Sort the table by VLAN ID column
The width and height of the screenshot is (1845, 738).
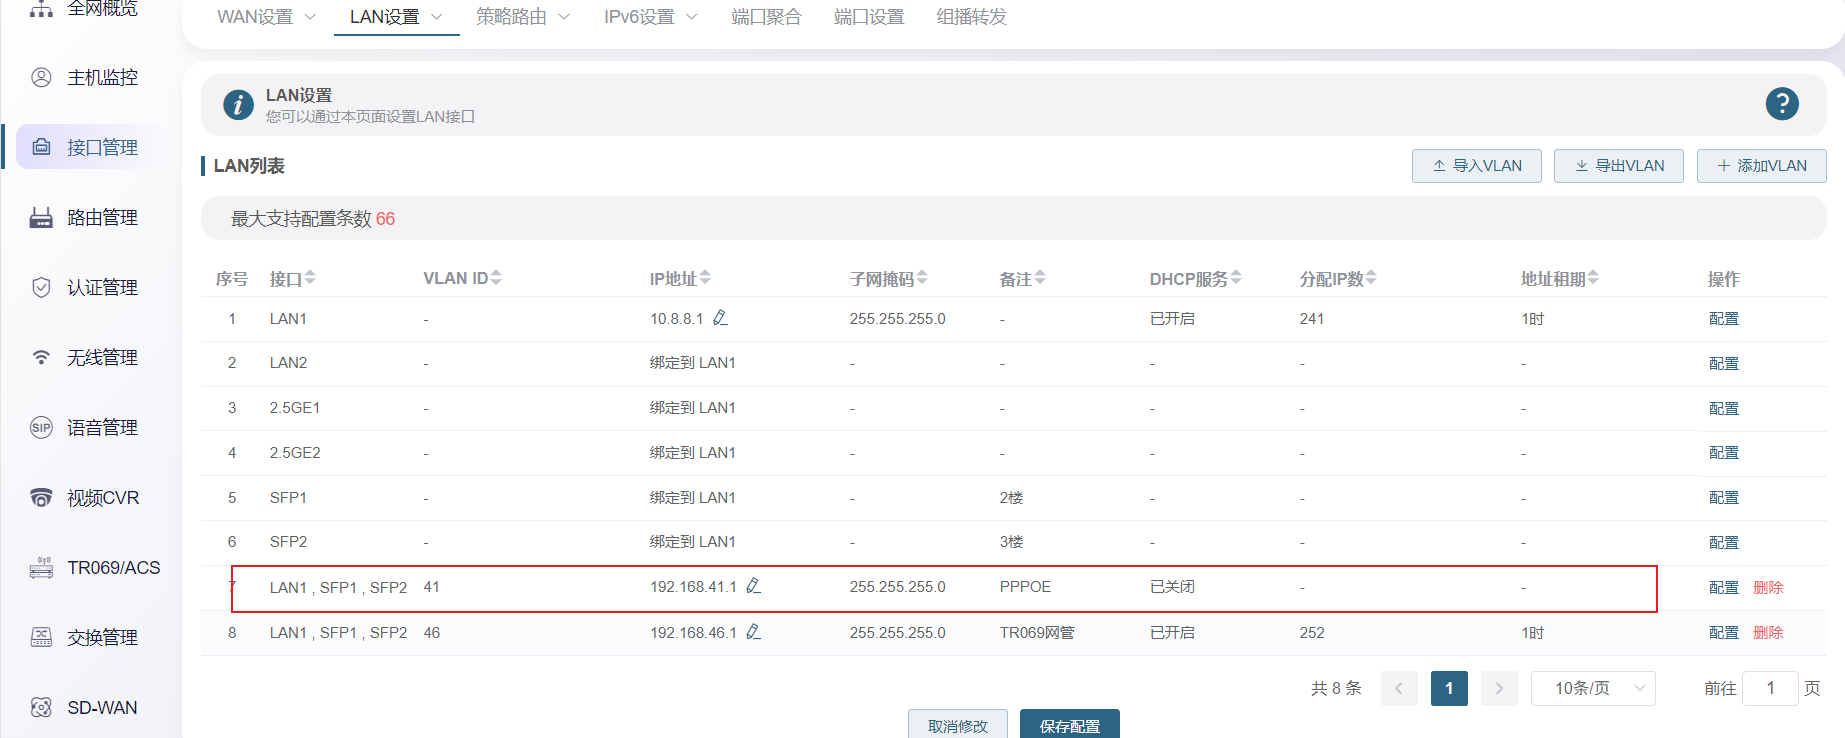[496, 278]
